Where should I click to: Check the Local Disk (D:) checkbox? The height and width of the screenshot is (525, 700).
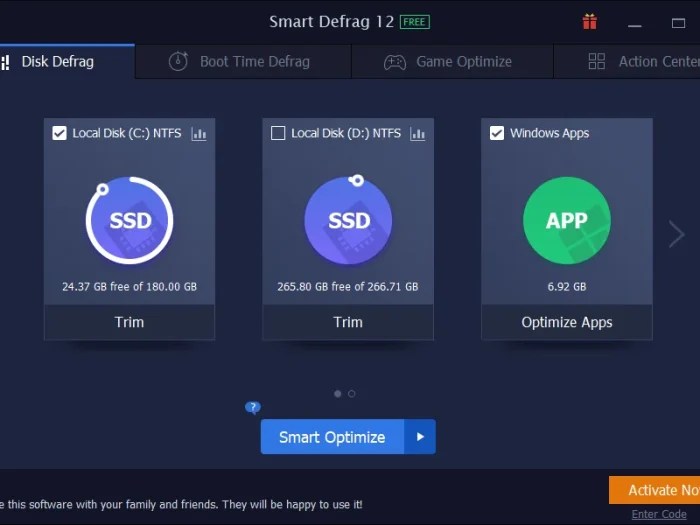pos(278,133)
